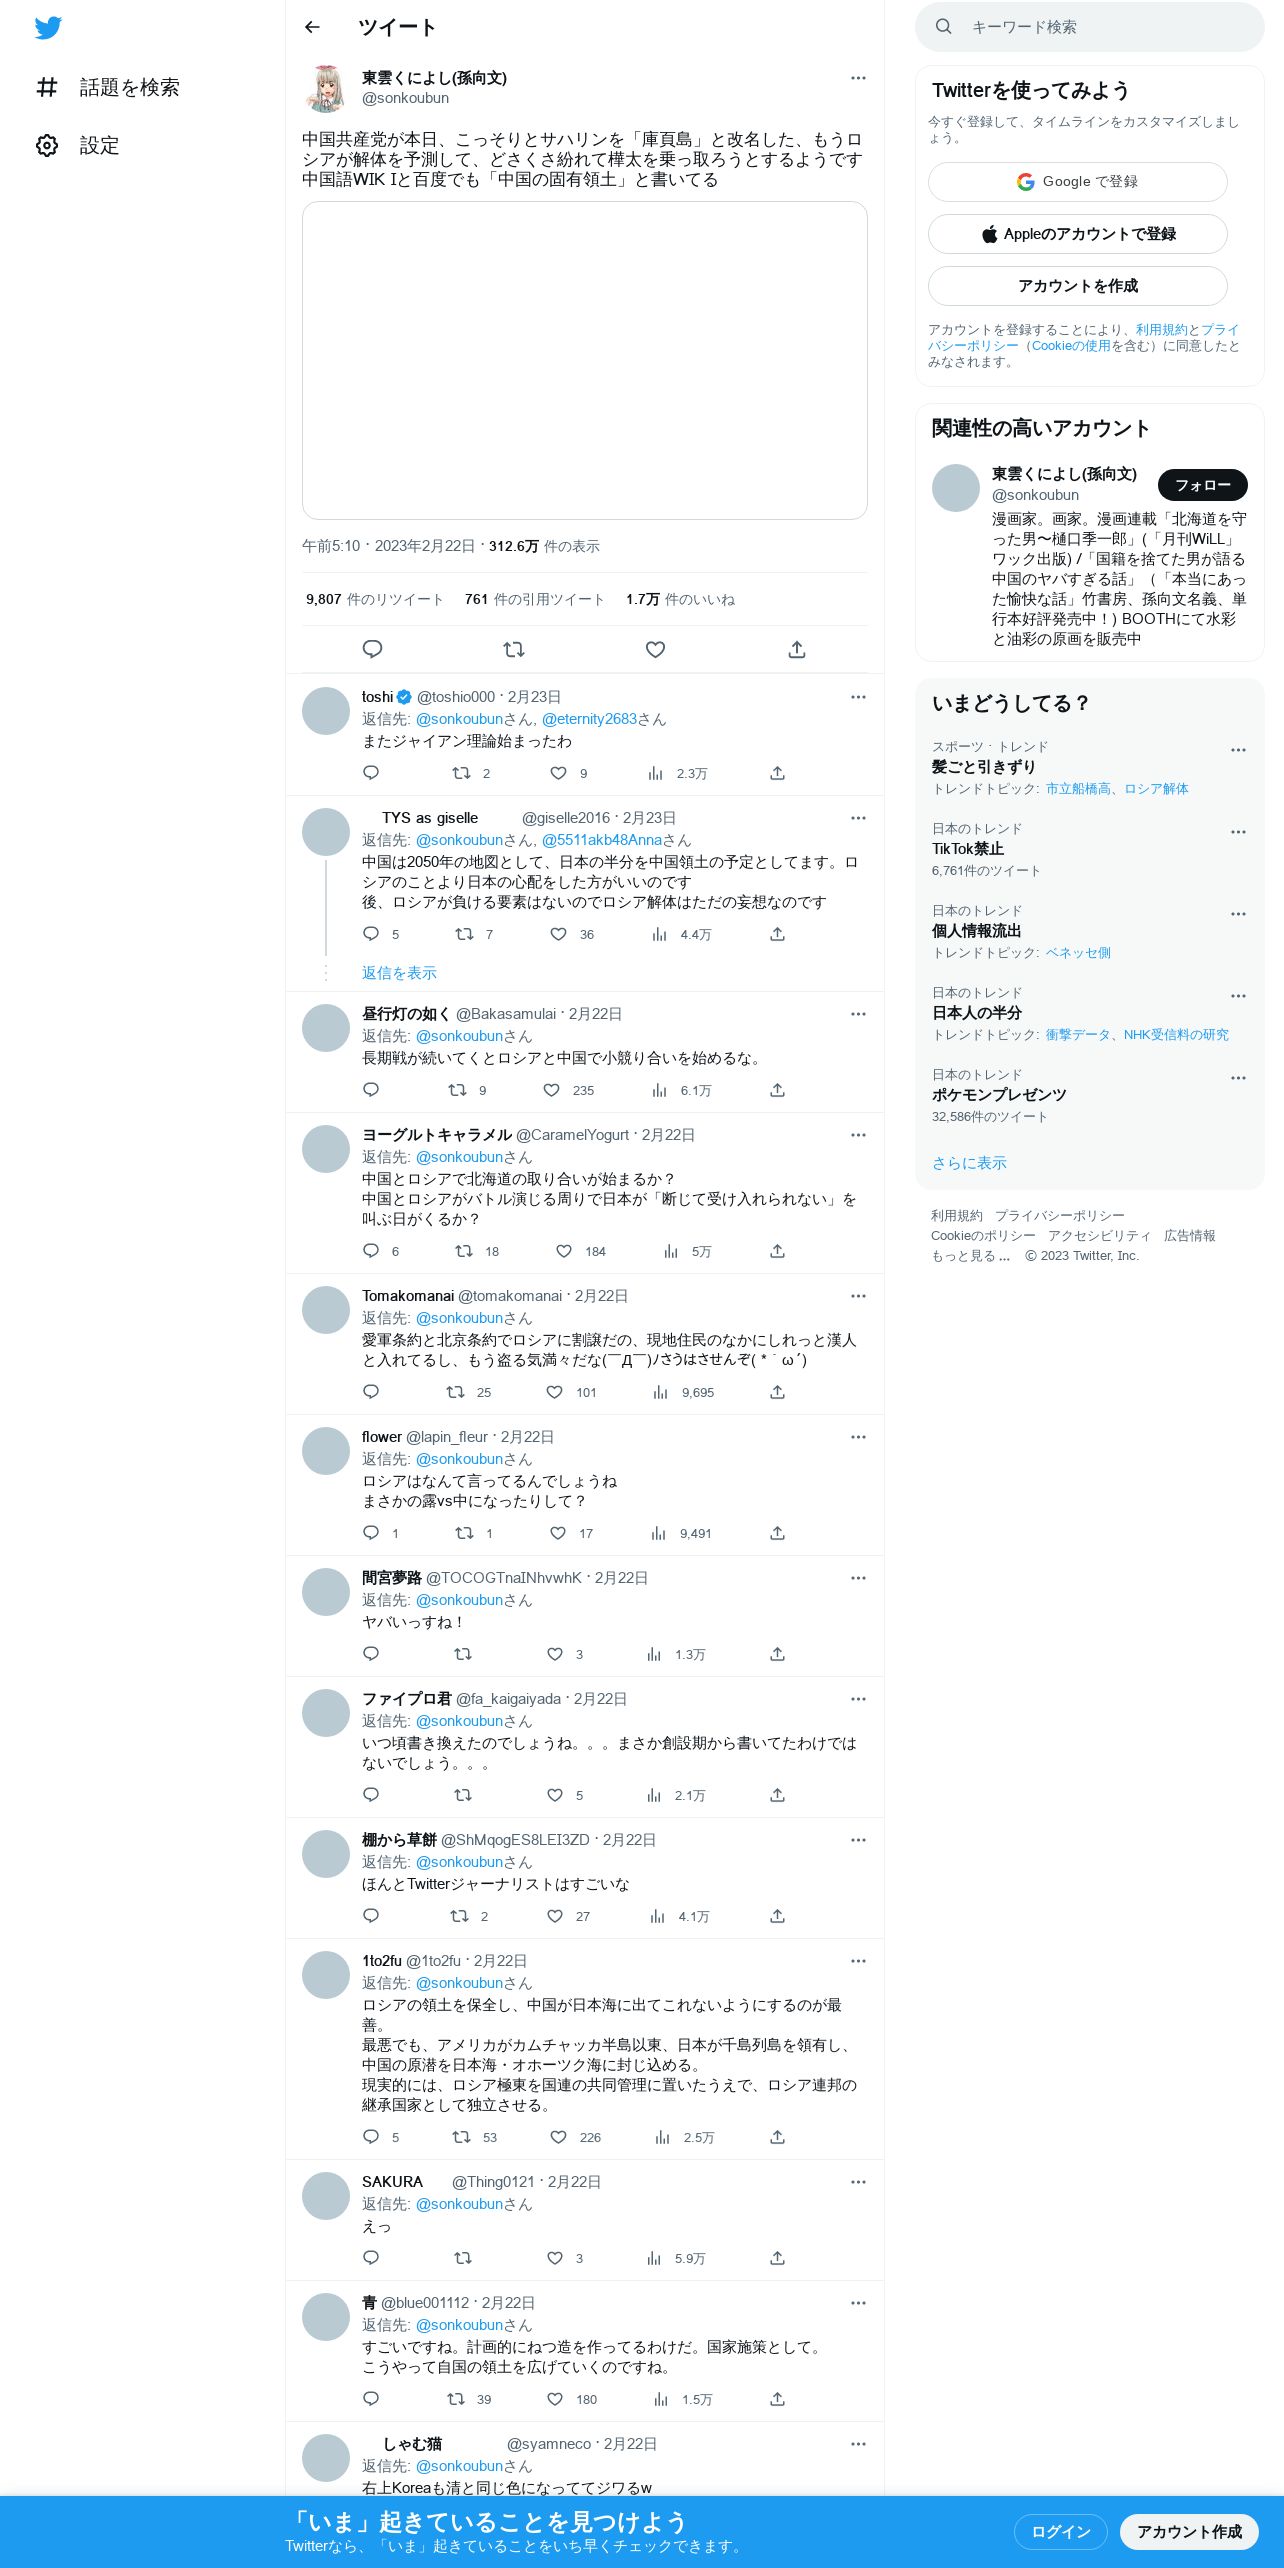This screenshot has height=2568, width=1284.
Task: Retweet the main tweet
Action: point(514,649)
